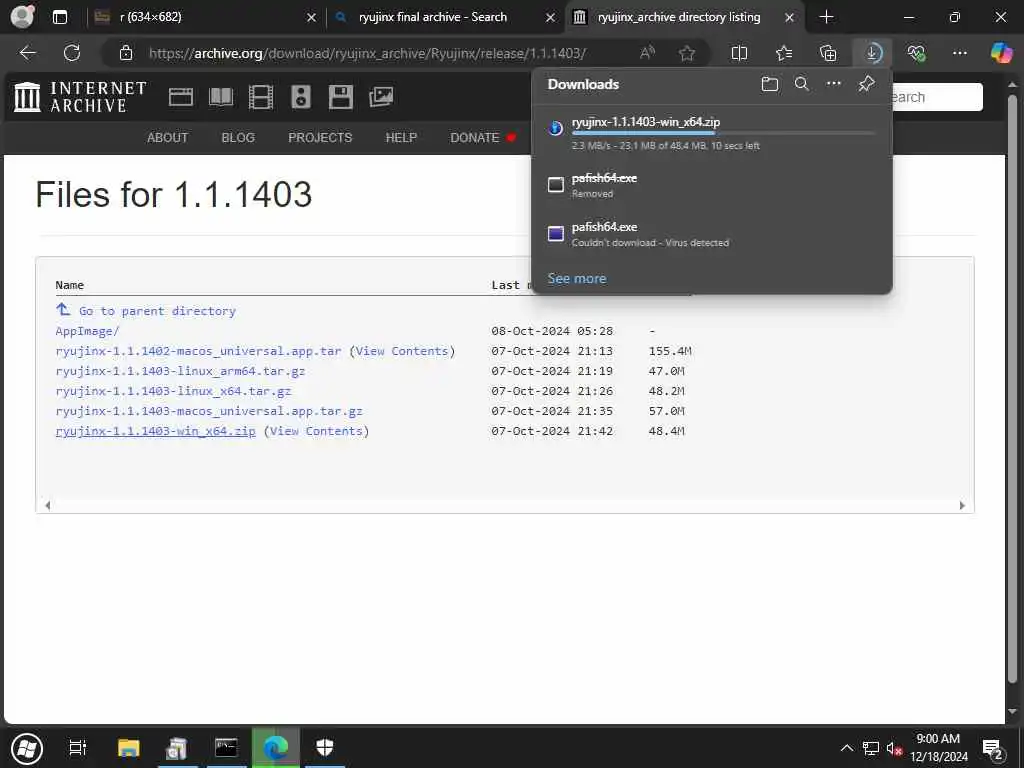Click pafish64.exe virus detected entry
The image size is (1024, 768).
(712, 234)
